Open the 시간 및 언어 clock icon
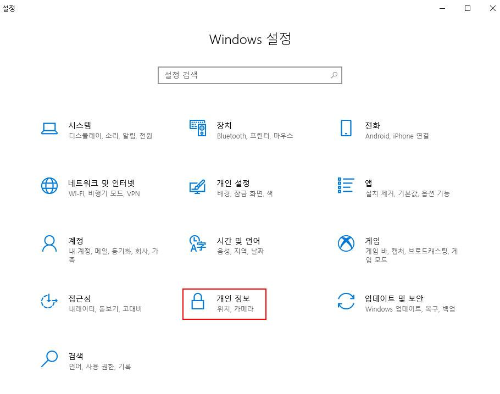Screen dimensions: 500x394 (x=198, y=243)
